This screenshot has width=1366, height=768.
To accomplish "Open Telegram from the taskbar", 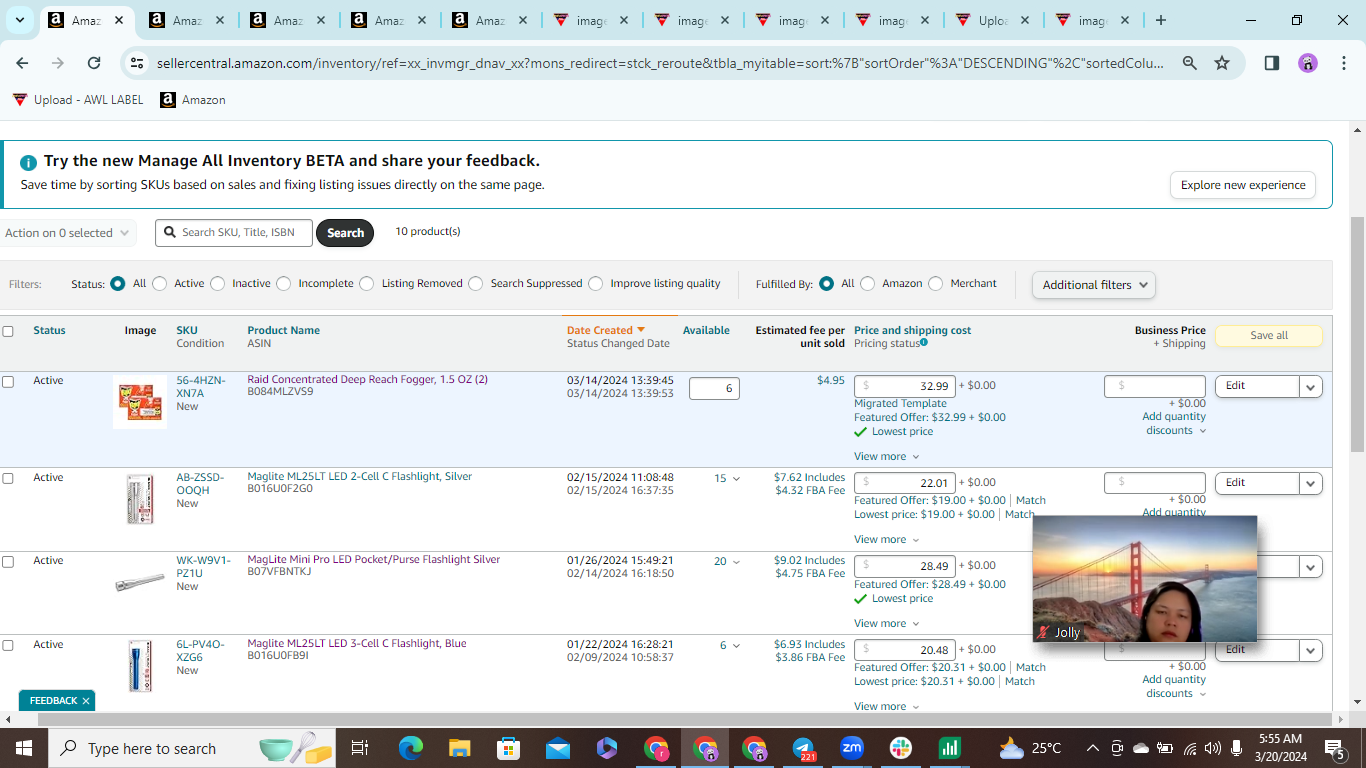I will (803, 748).
